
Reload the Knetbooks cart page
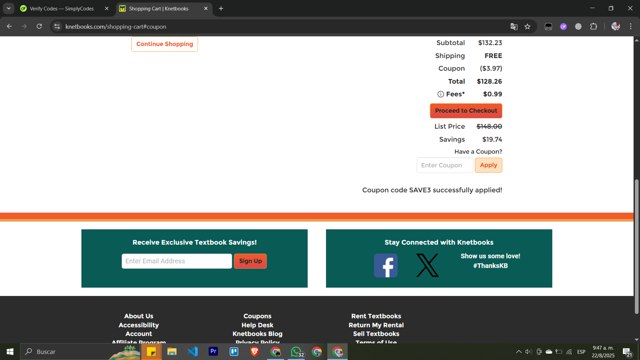(x=39, y=27)
